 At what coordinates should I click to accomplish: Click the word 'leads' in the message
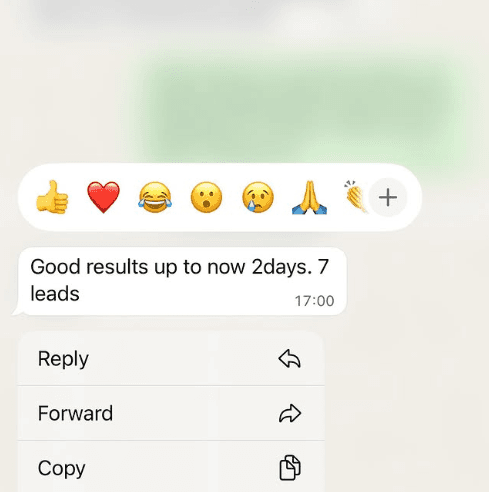click(55, 294)
